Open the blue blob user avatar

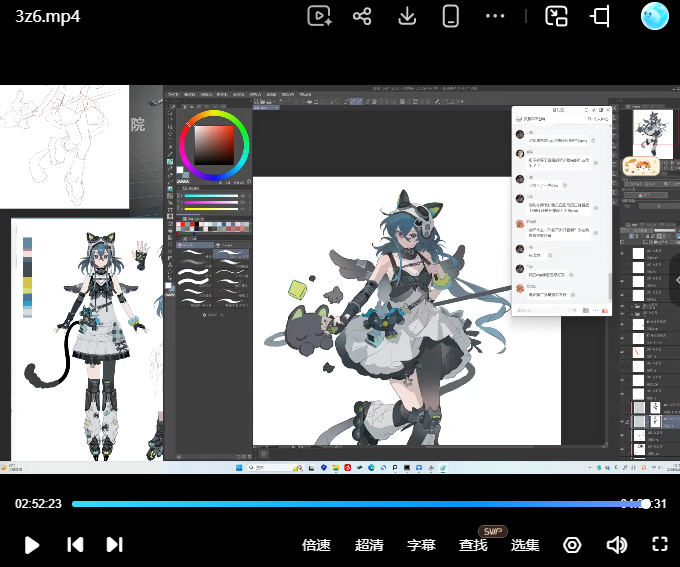(654, 16)
